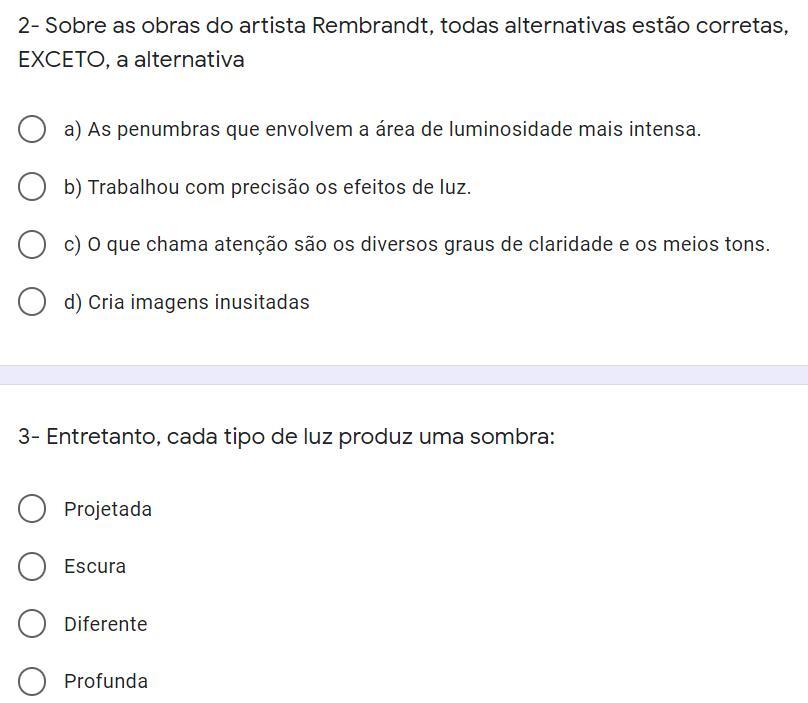The image size is (808, 703).
Task: Click question 3 heading 'Entretanto, cada tipo de luz'
Action: coord(286,437)
